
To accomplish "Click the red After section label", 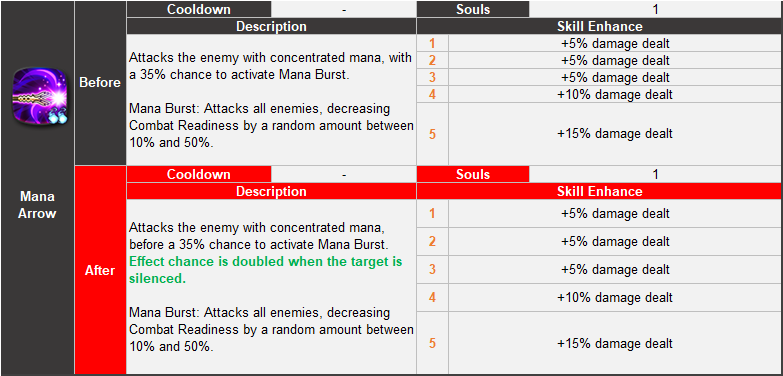I will pos(100,271).
